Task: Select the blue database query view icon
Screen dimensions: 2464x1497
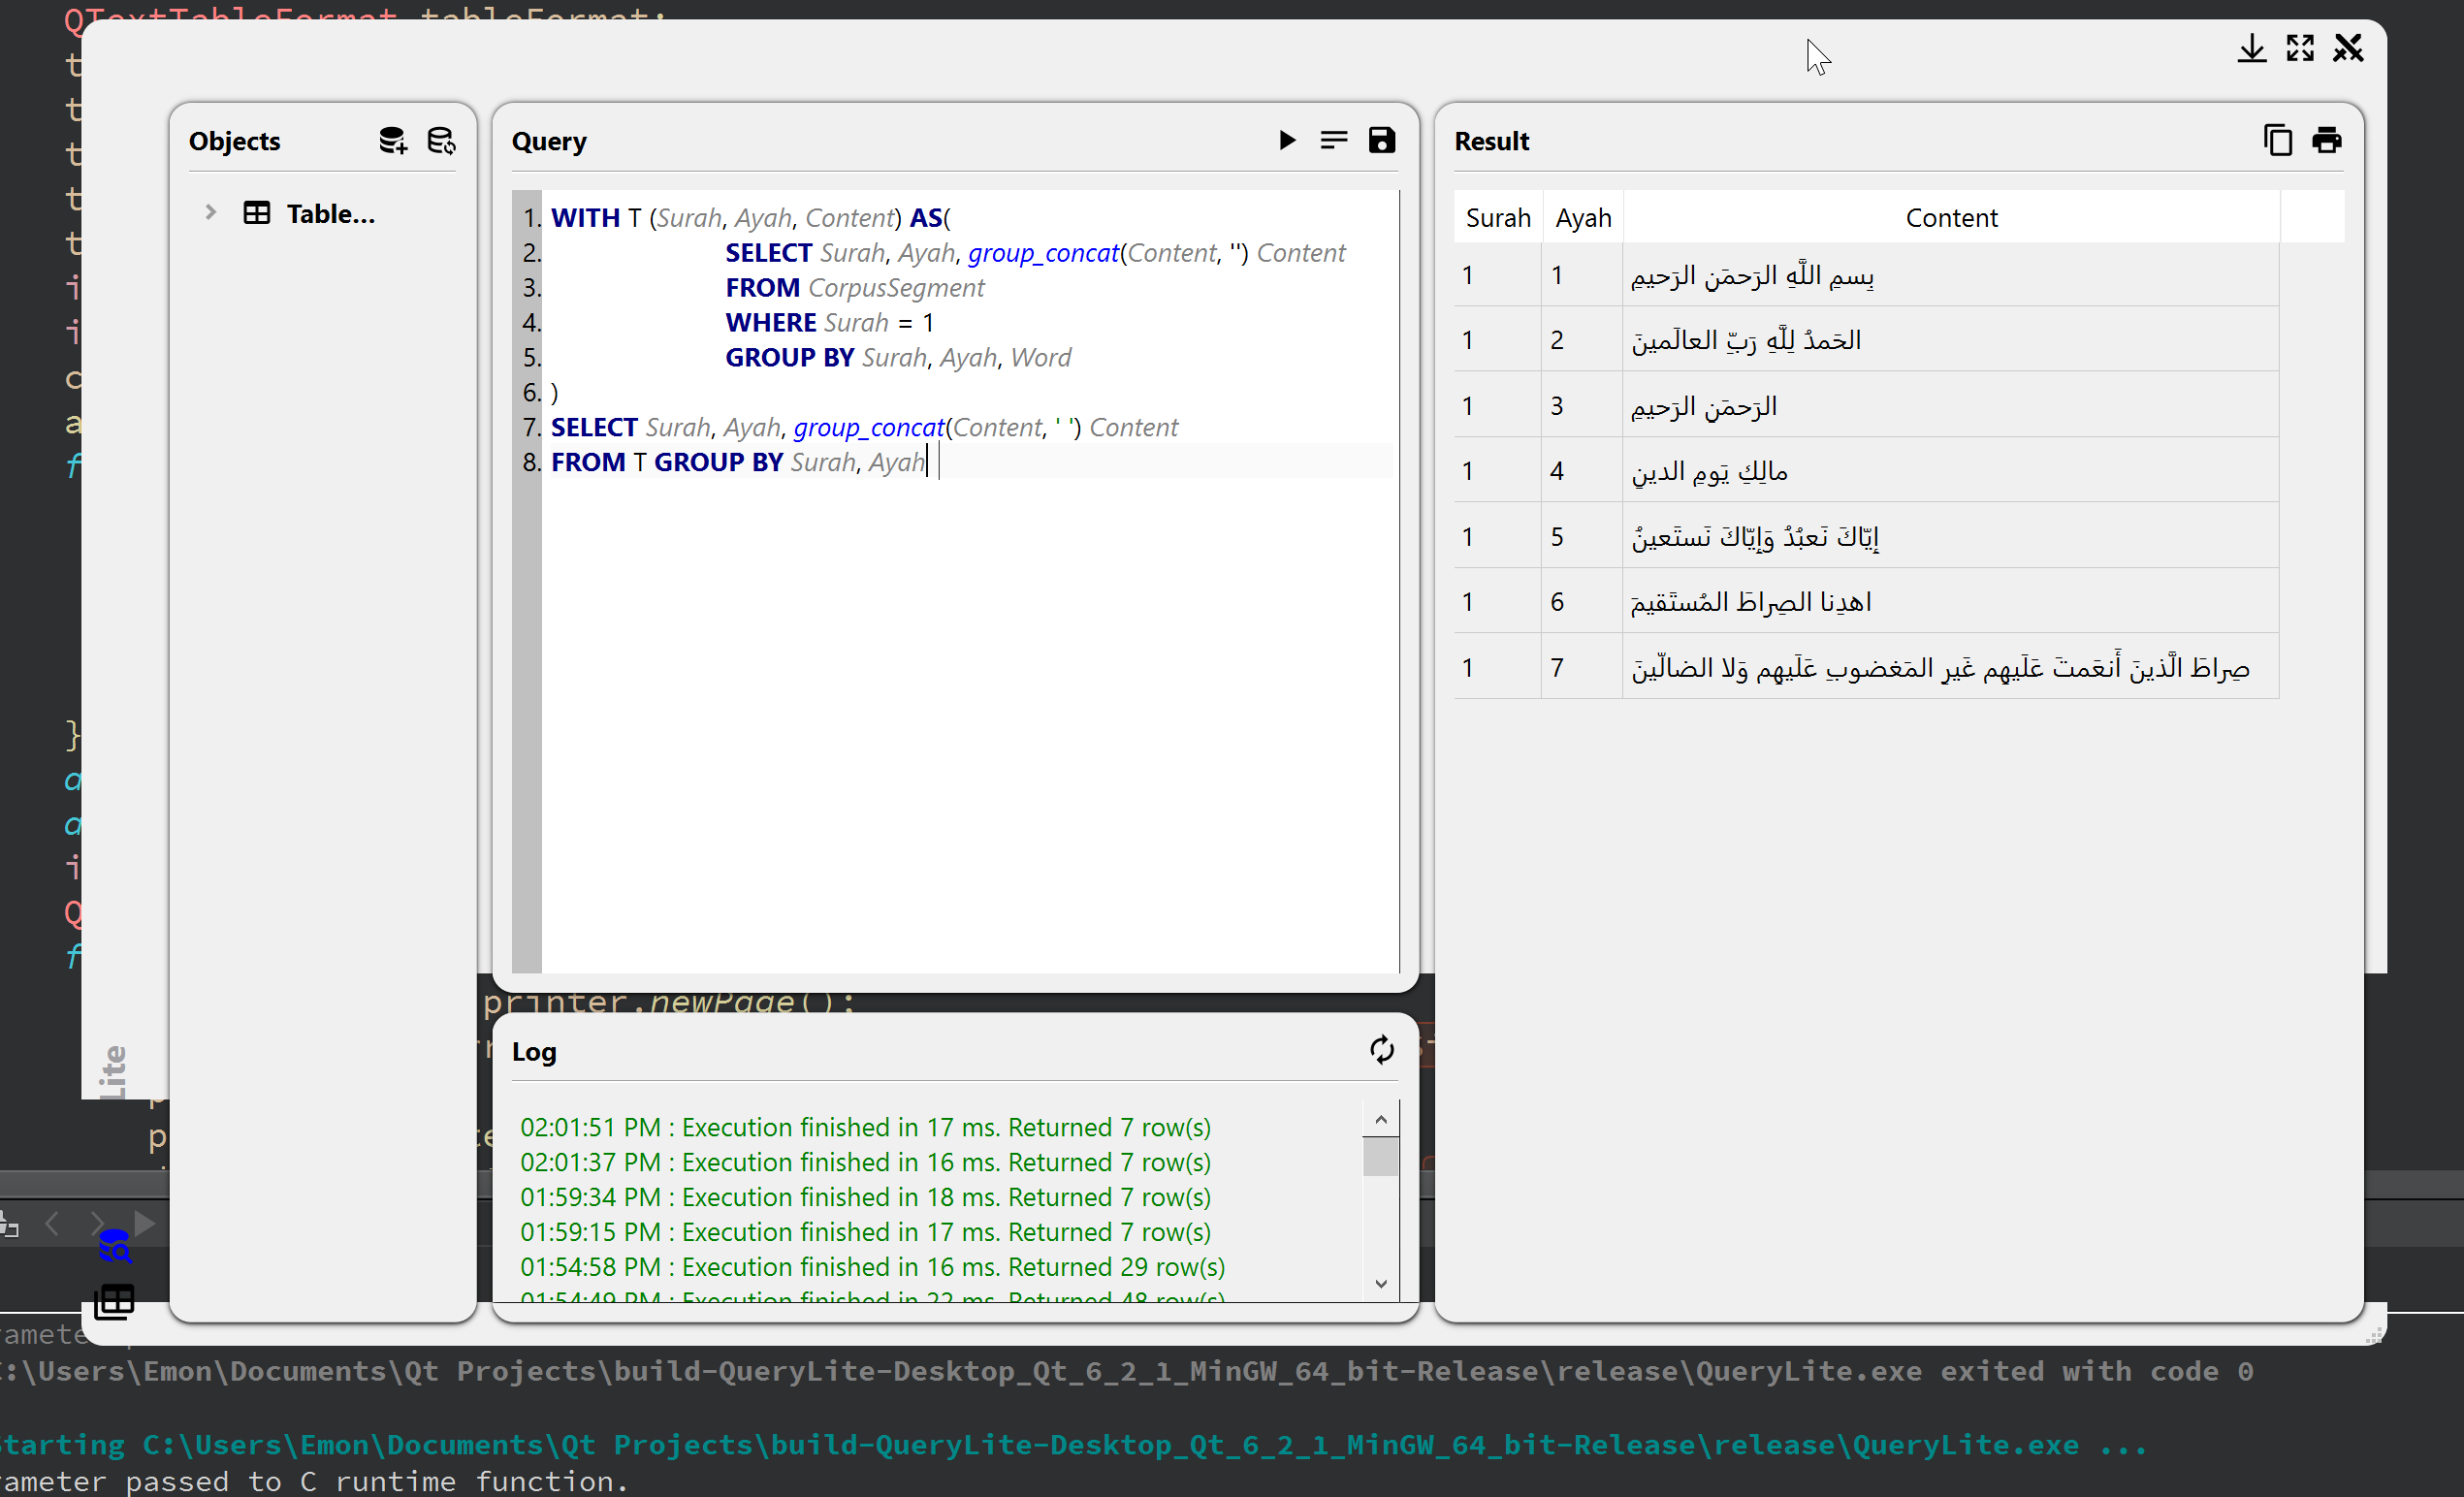Action: coord(114,1246)
